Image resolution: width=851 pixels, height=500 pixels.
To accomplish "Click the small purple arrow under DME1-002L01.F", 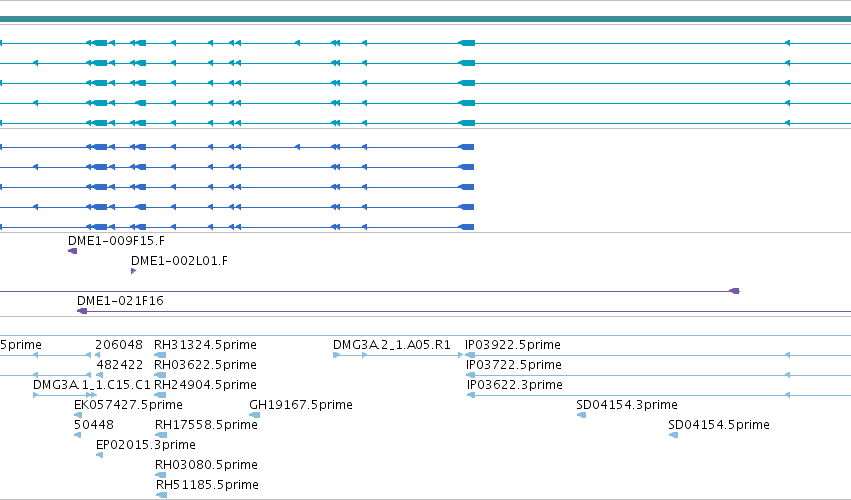I will tap(134, 271).
